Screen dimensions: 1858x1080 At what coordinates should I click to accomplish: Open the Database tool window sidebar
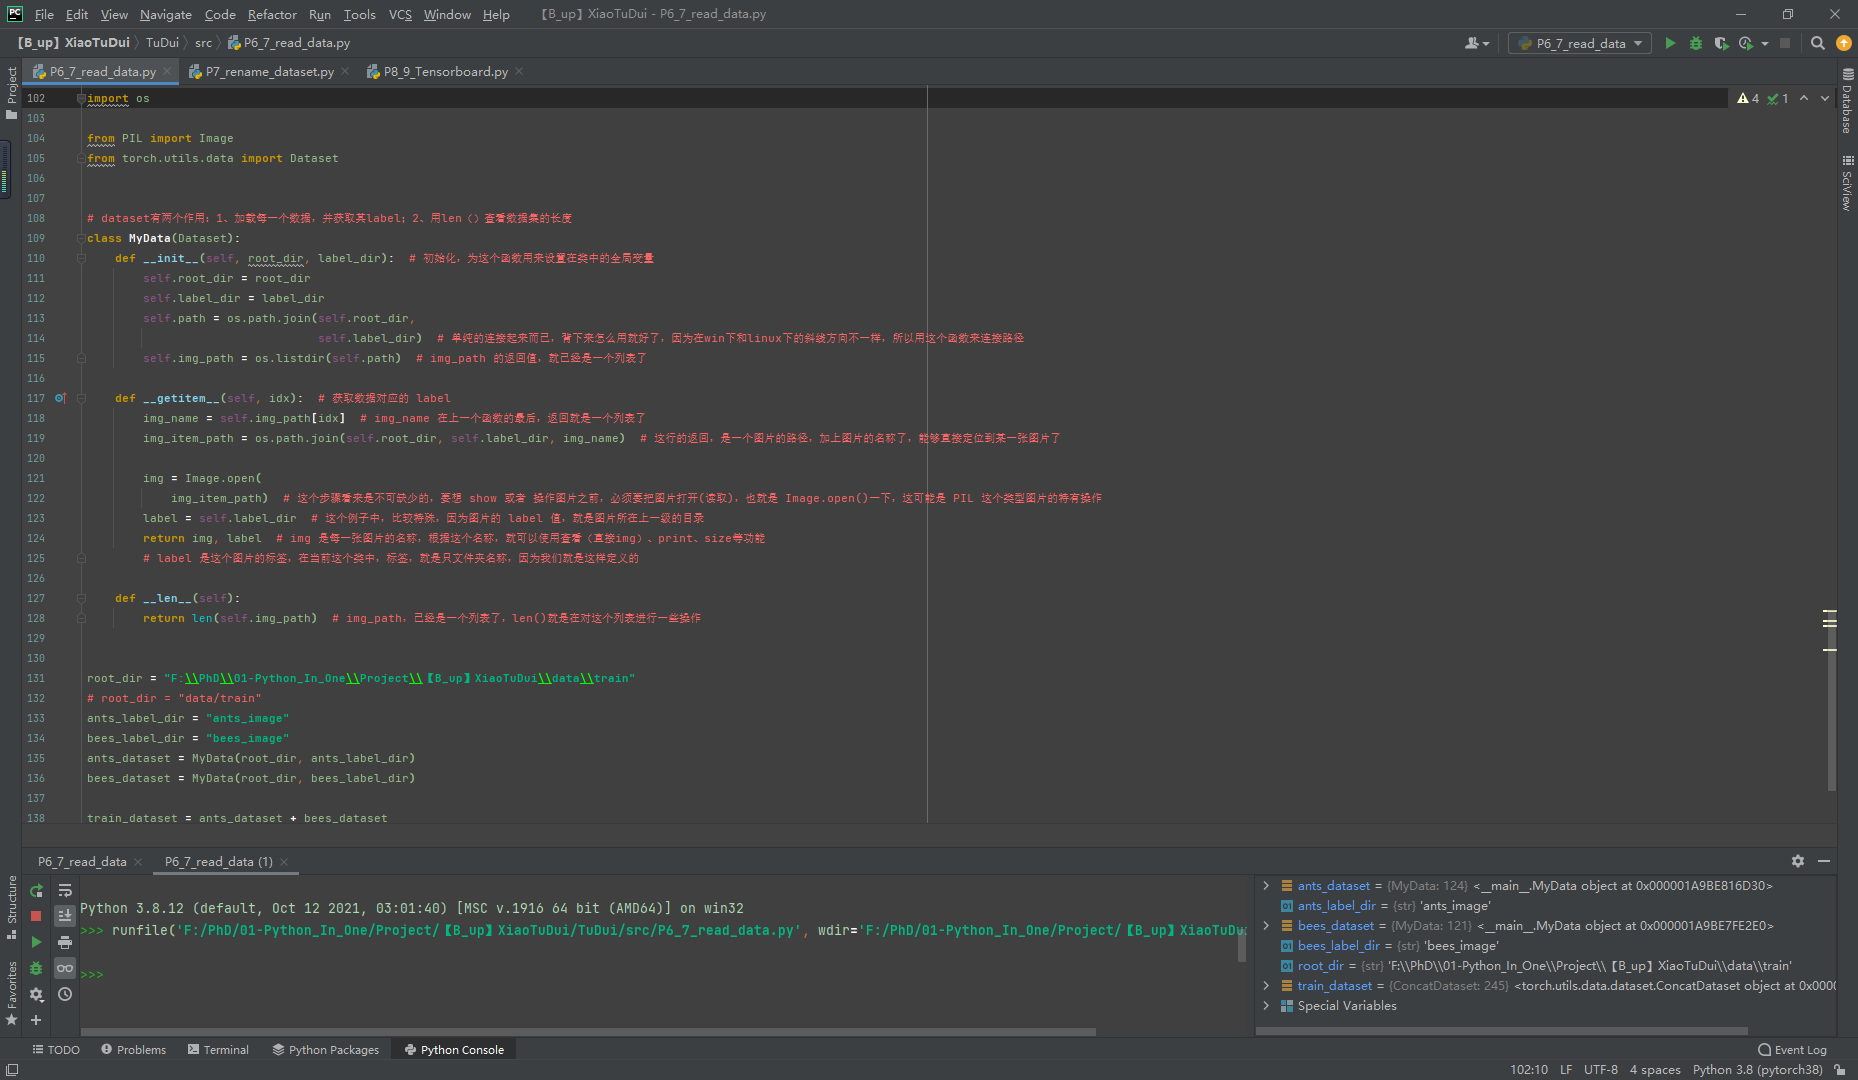coord(1847,102)
